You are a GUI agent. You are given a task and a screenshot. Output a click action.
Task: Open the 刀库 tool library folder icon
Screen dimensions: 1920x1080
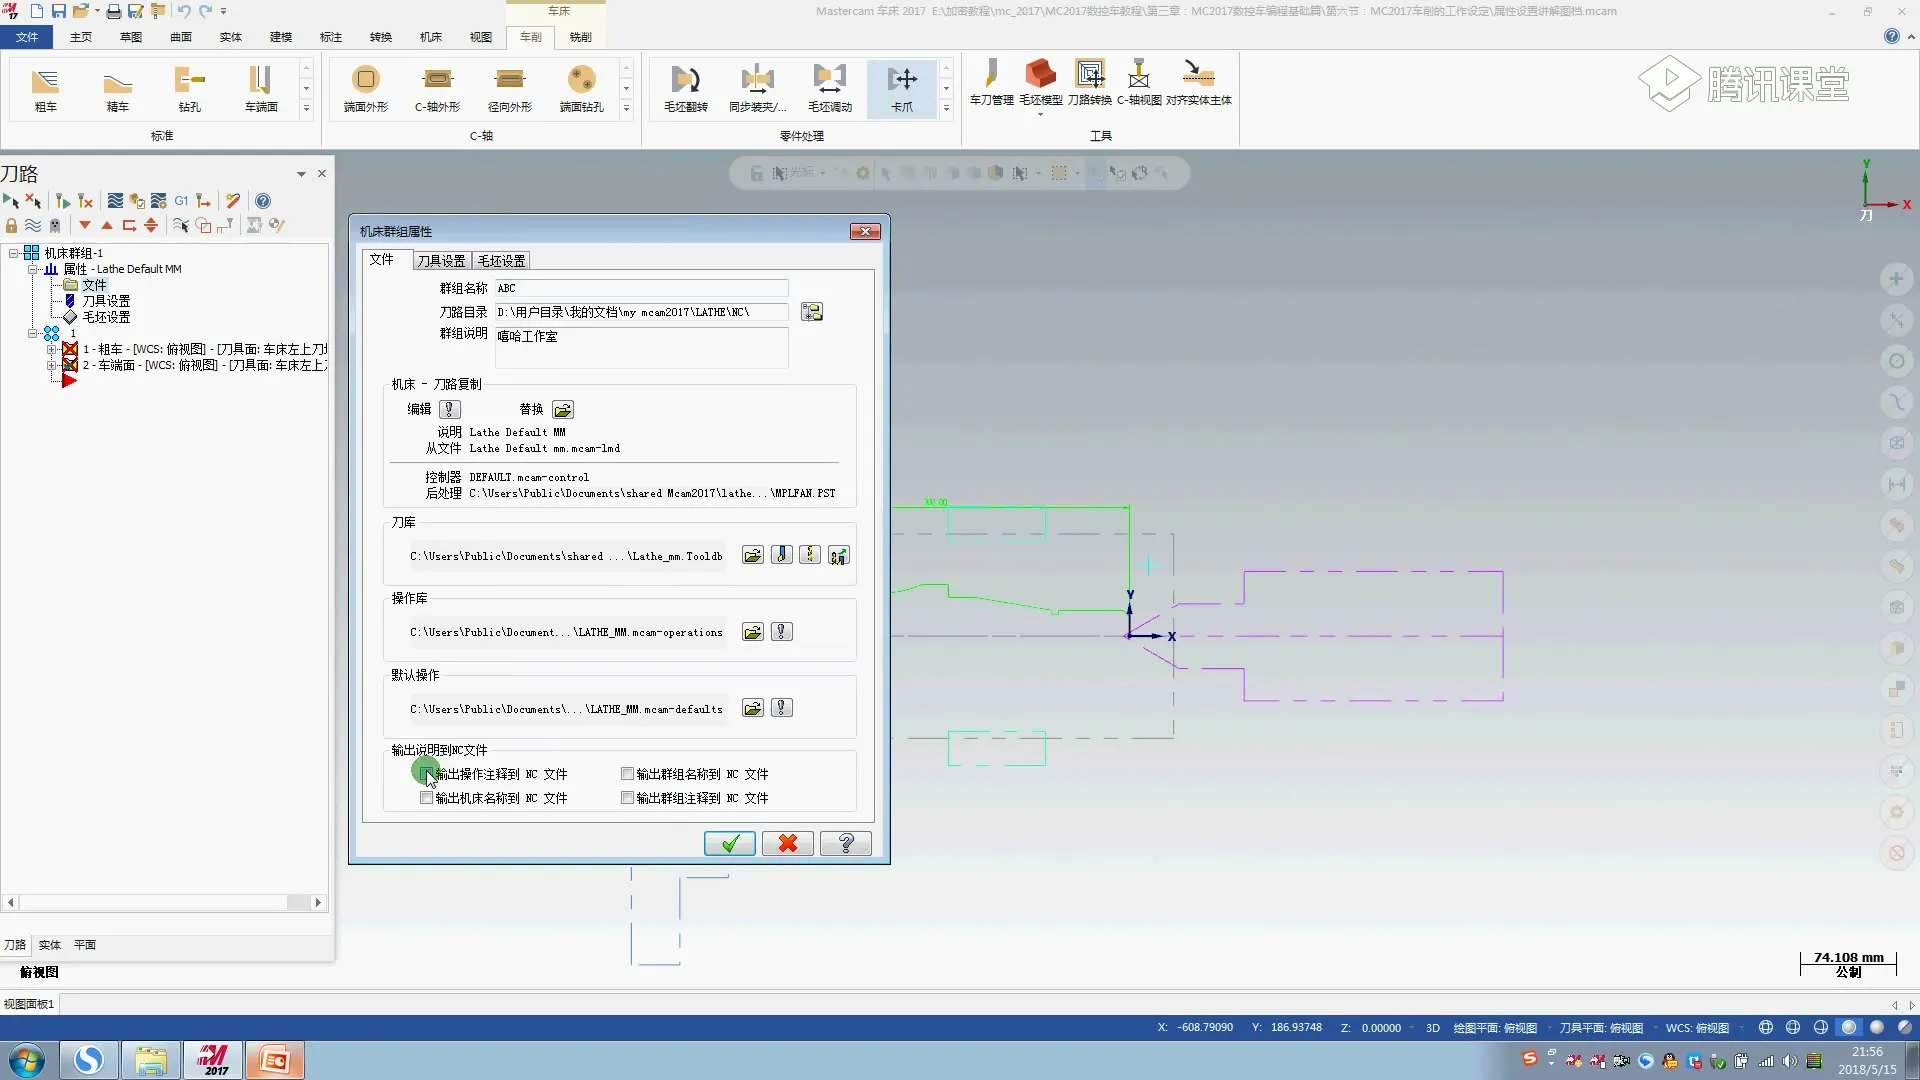coord(752,556)
